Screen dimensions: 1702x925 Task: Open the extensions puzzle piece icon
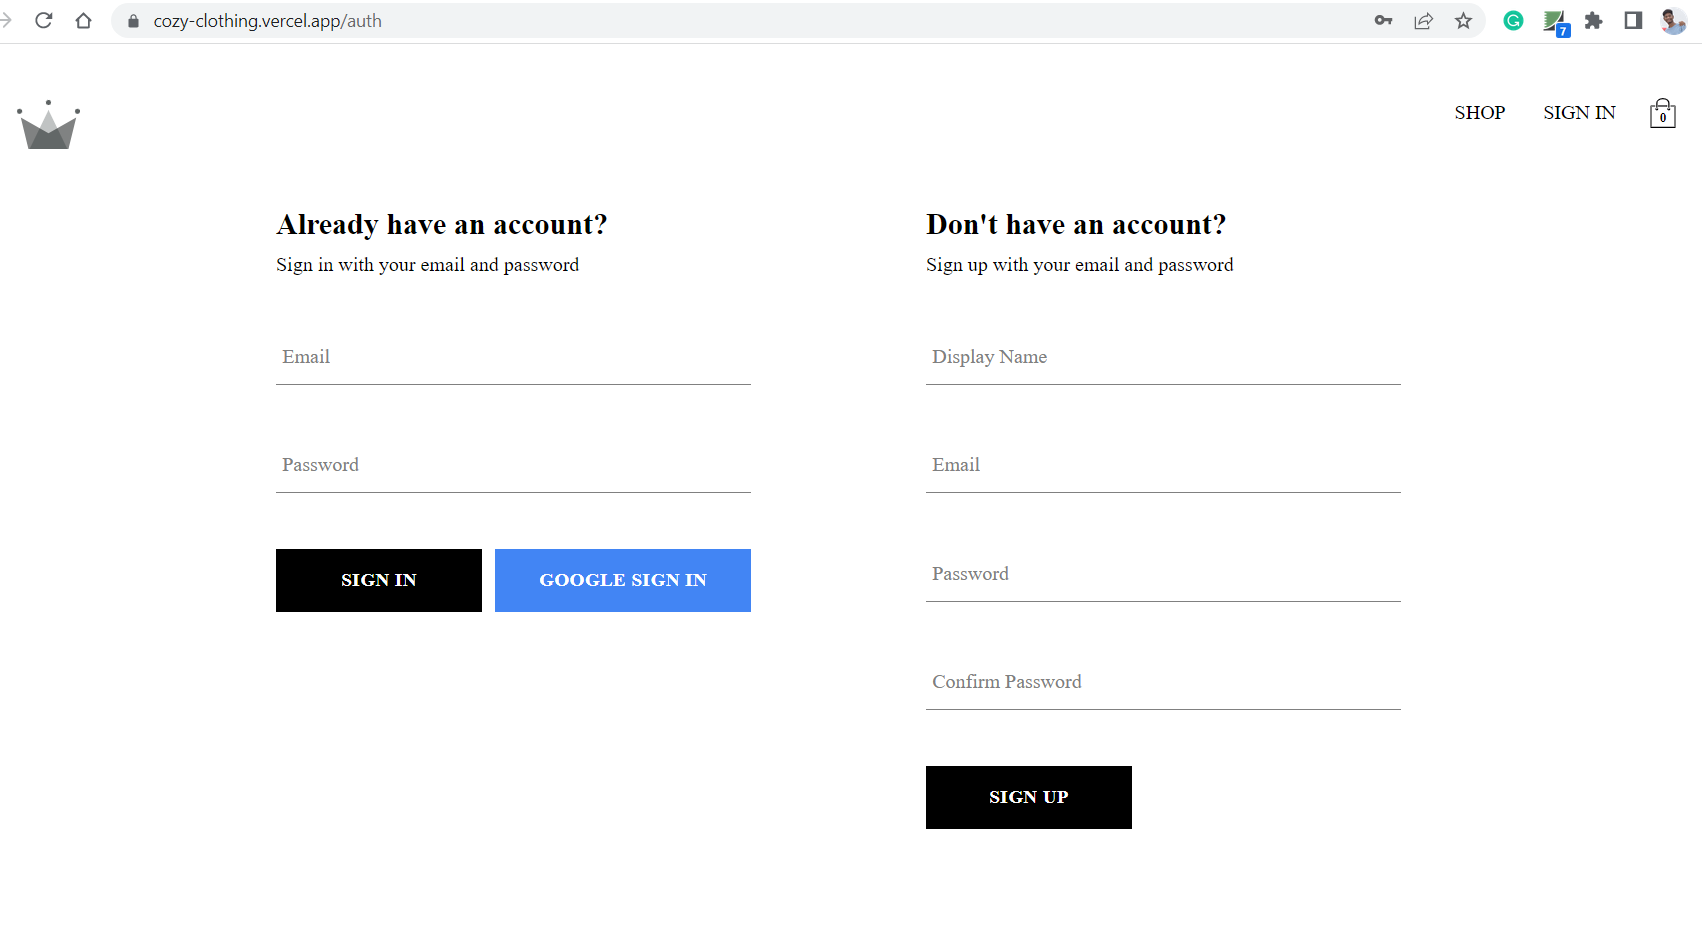pos(1593,21)
